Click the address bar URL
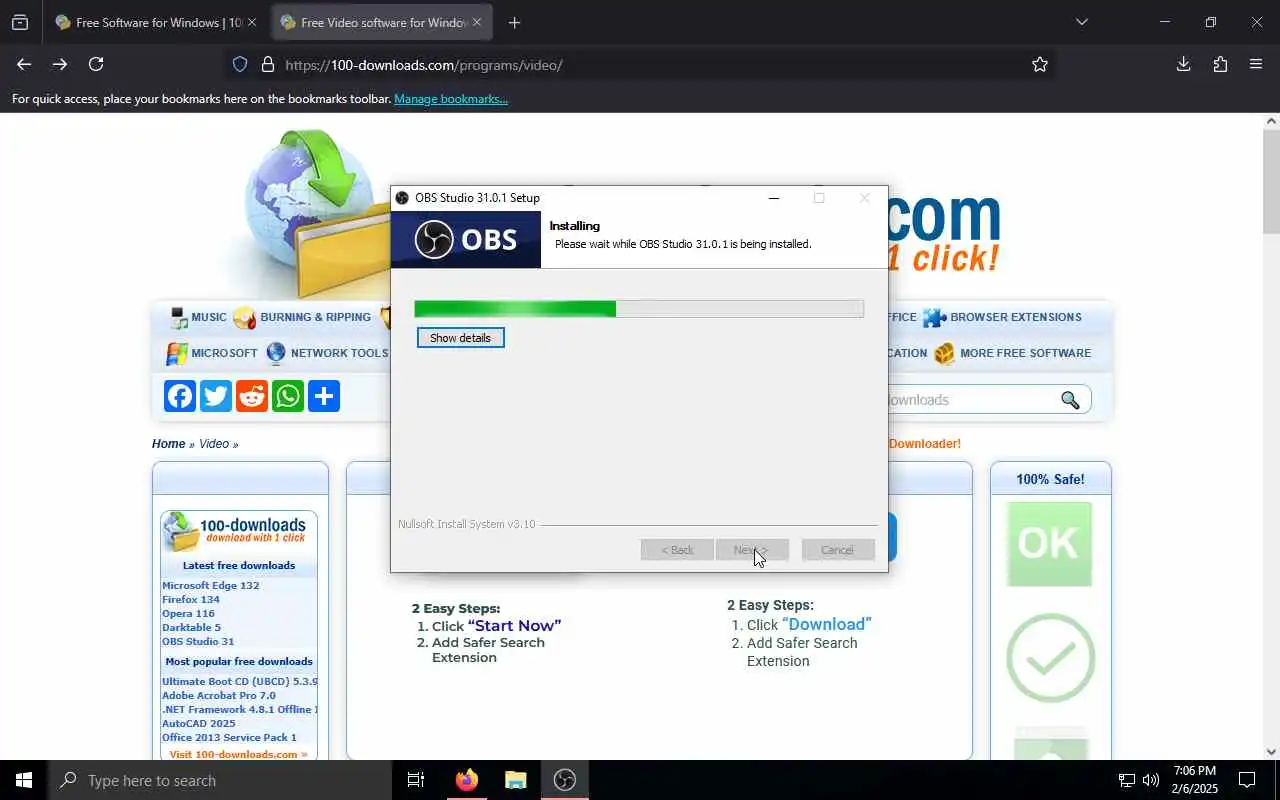Image resolution: width=1280 pixels, height=800 pixels. [424, 65]
